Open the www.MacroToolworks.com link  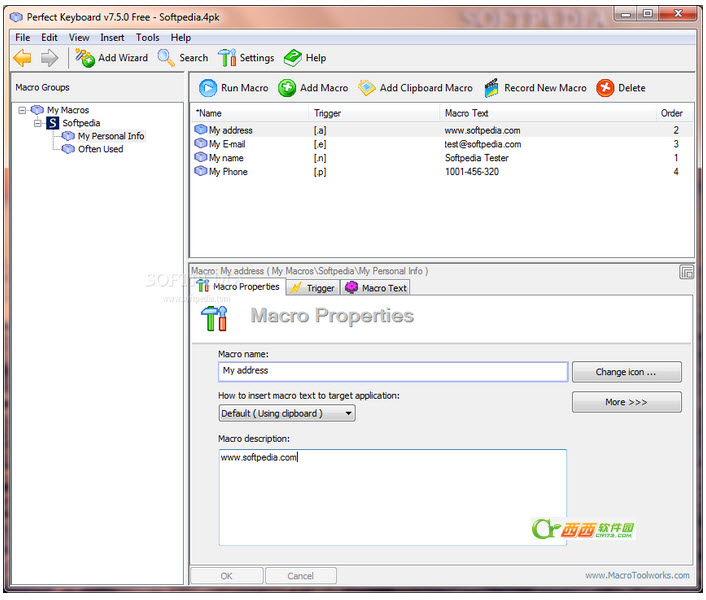coord(637,575)
